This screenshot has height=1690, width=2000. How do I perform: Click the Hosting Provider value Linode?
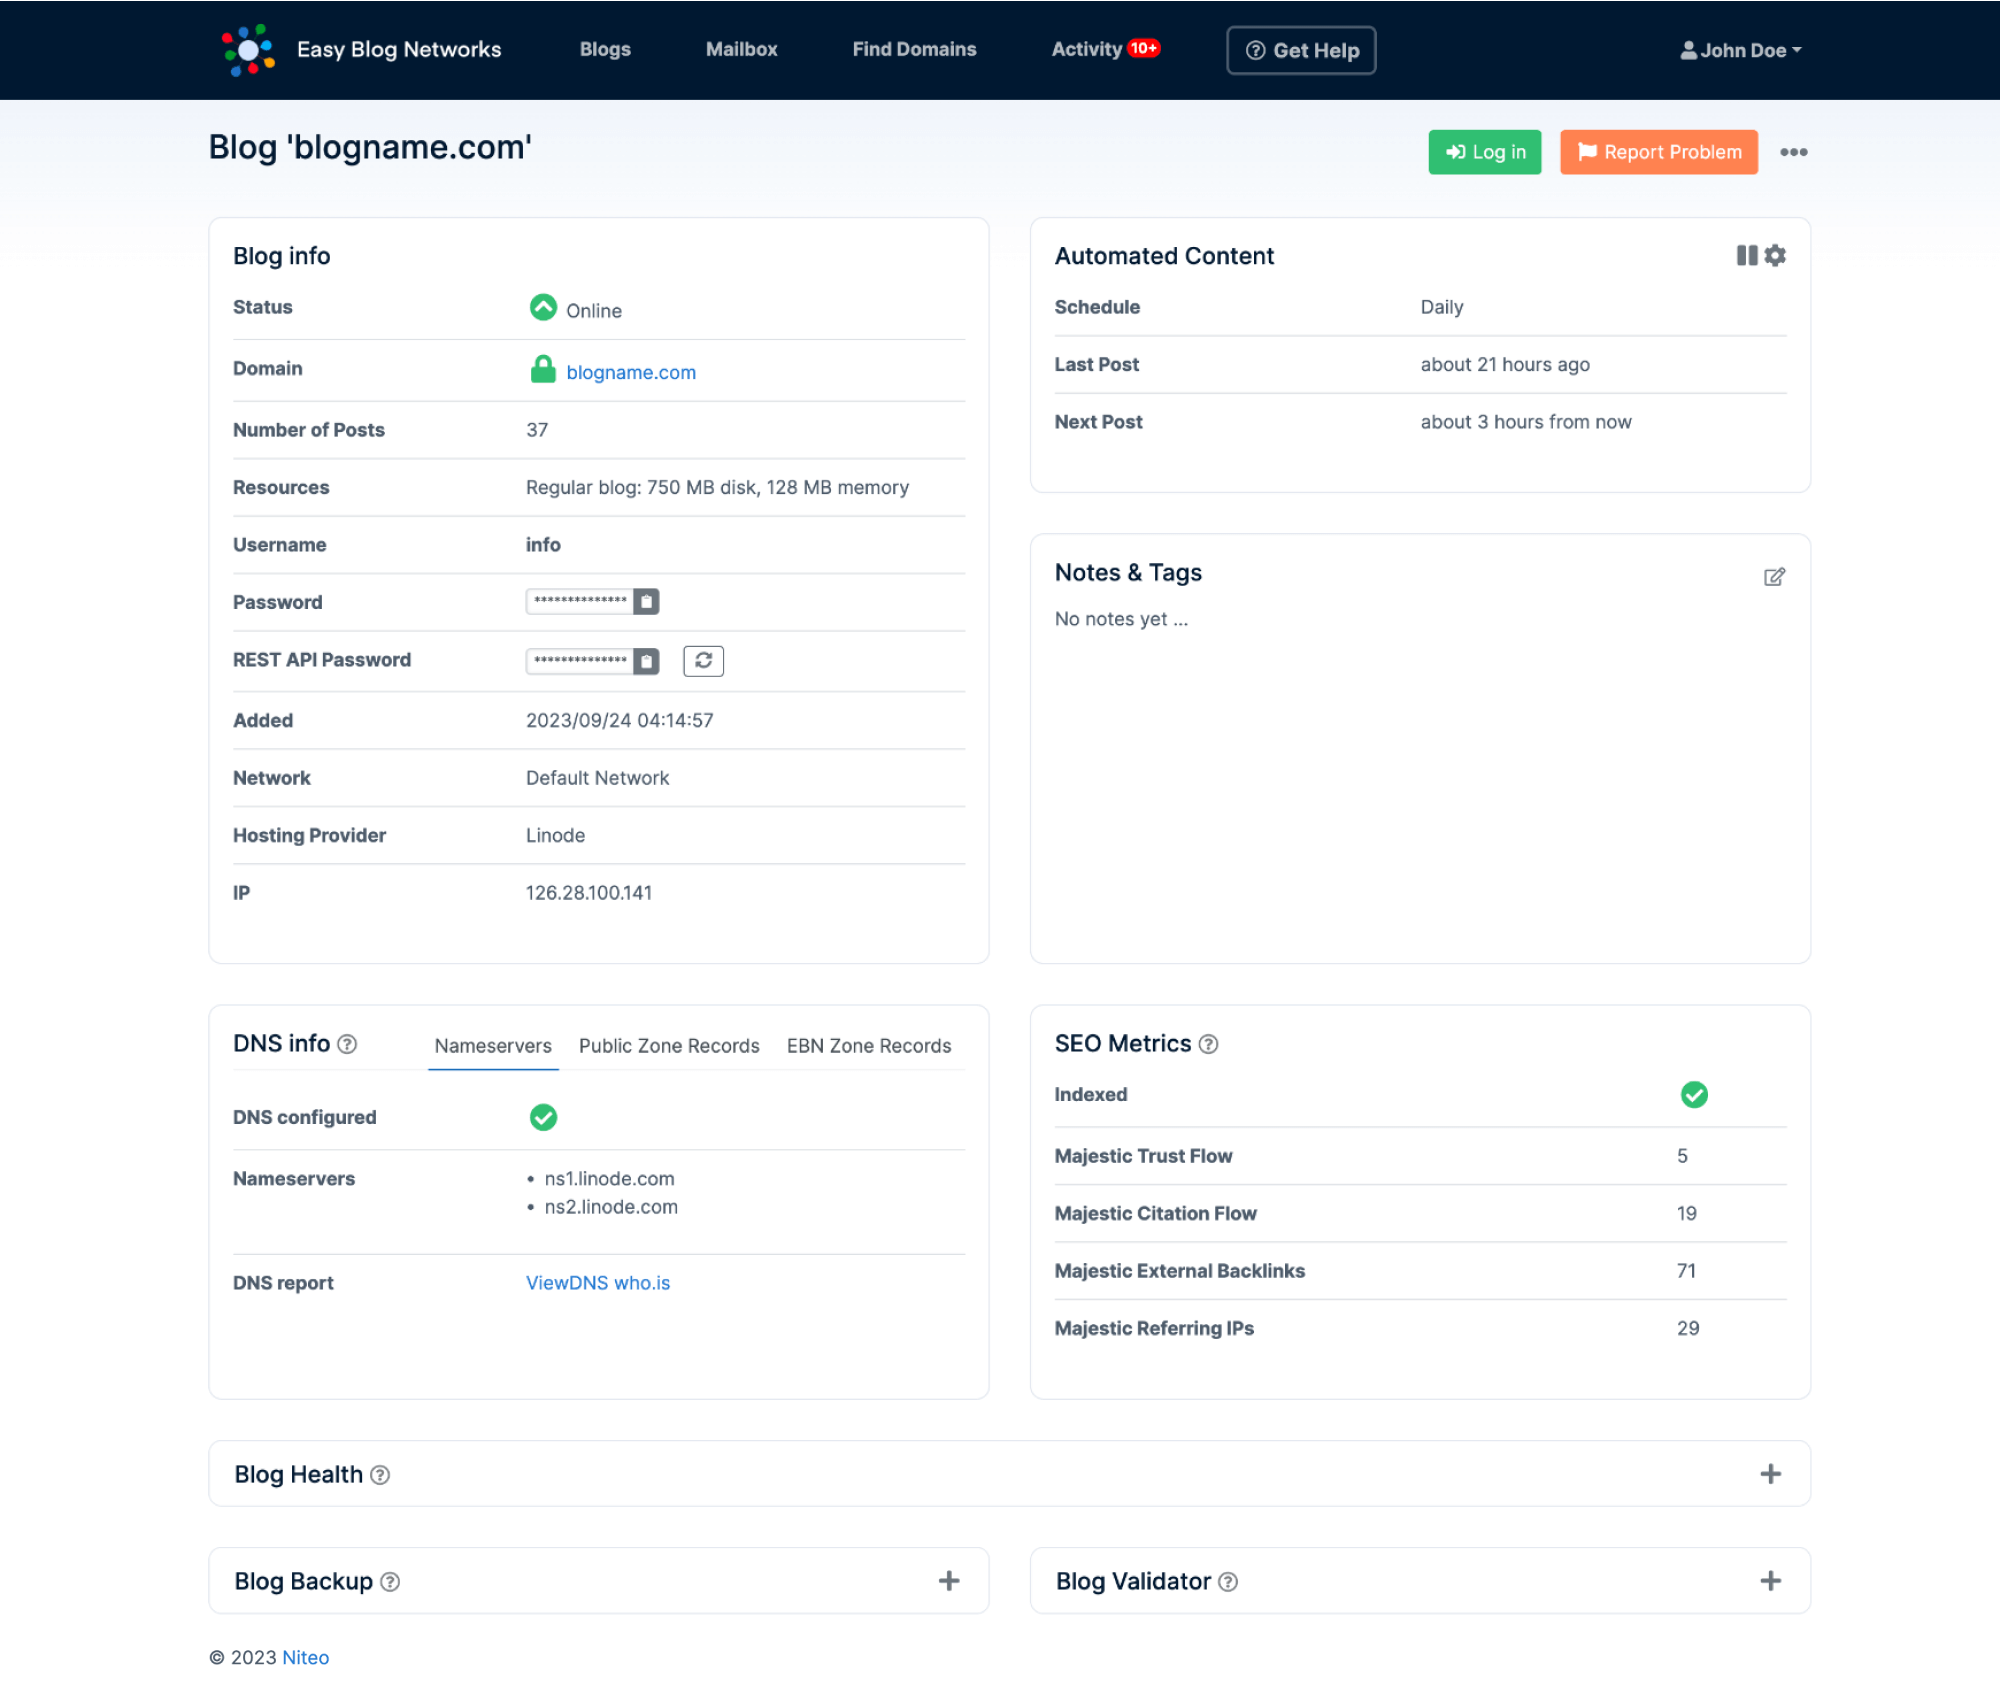tap(555, 835)
